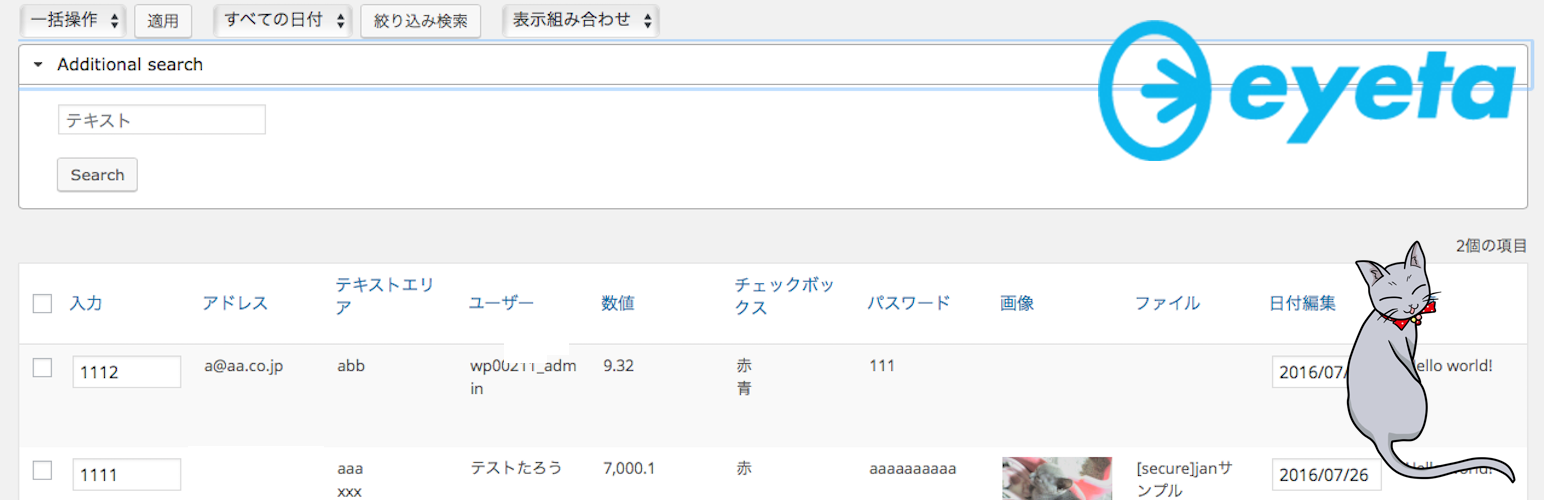
Task: Open the すべての日付 date filter dropdown
Action: [284, 20]
